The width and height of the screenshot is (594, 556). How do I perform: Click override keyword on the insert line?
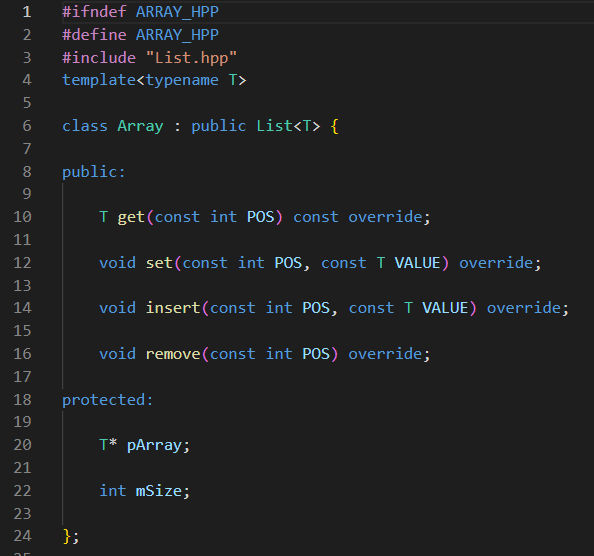tap(523, 308)
